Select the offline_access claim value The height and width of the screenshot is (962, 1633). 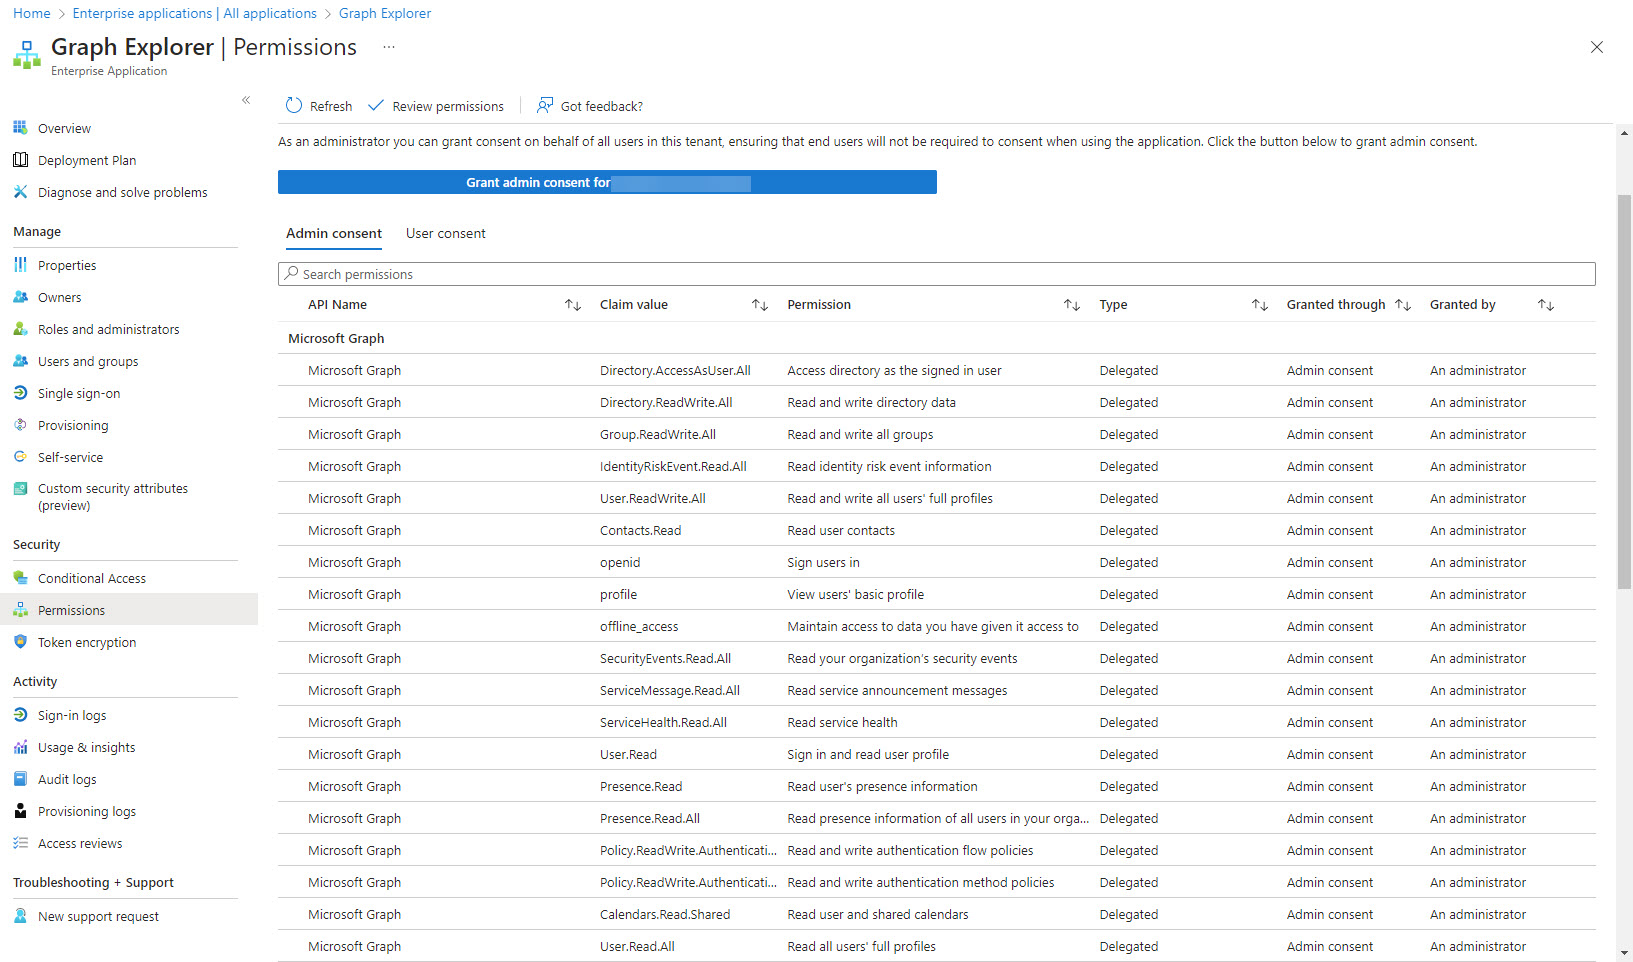(x=639, y=626)
